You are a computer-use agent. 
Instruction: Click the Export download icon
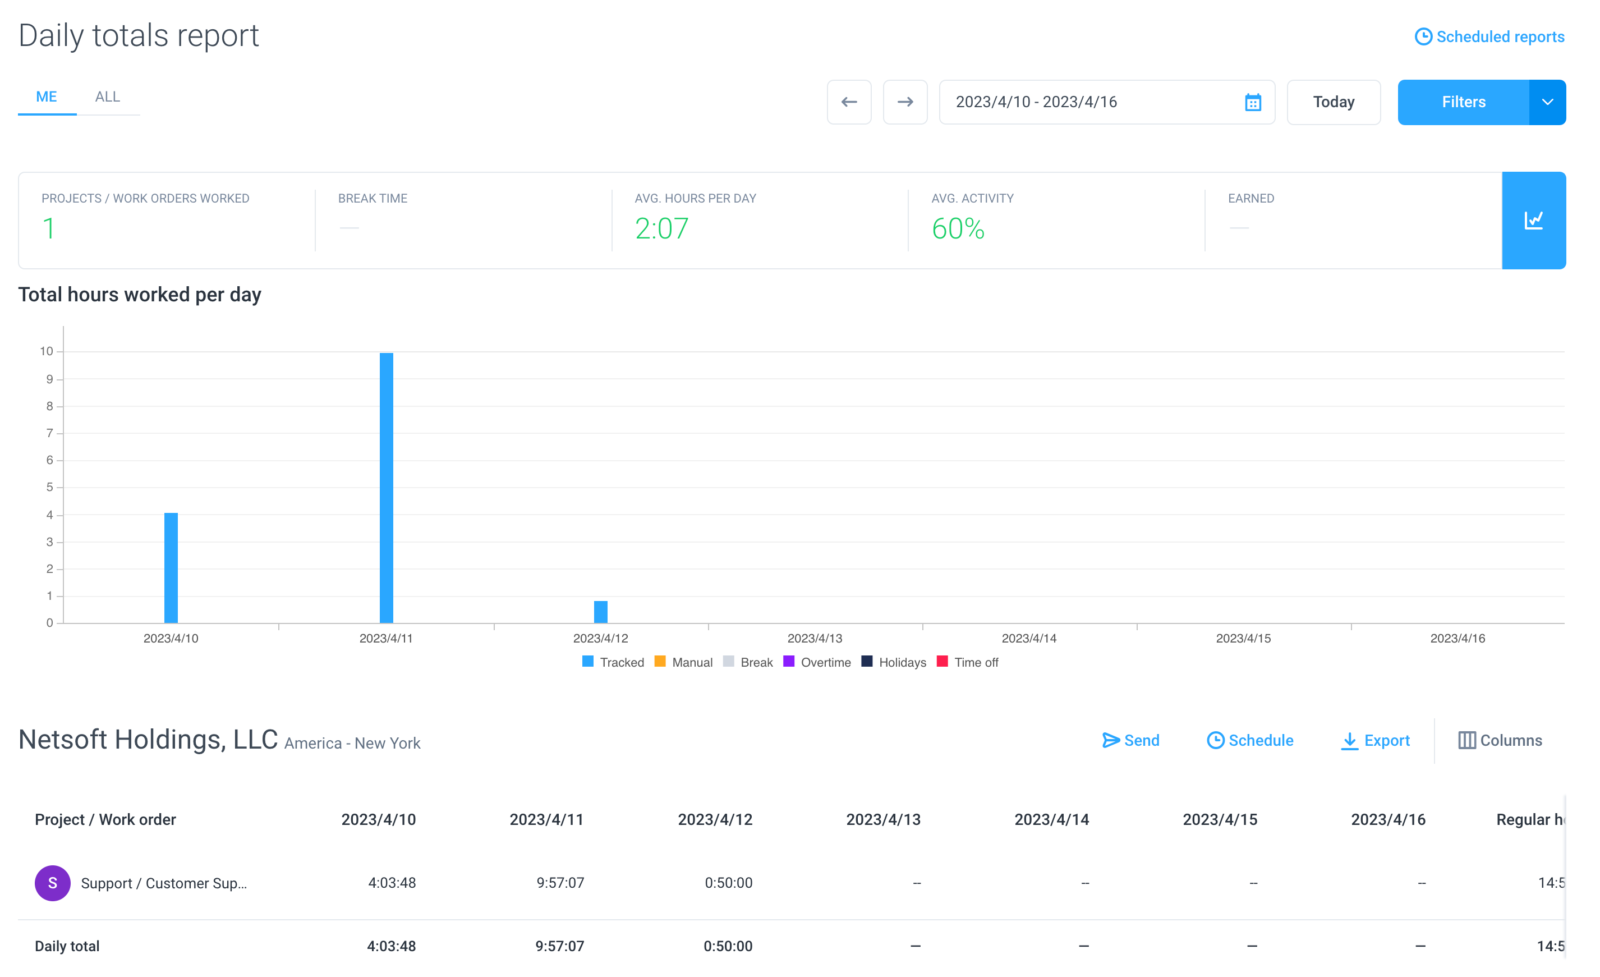click(x=1349, y=740)
